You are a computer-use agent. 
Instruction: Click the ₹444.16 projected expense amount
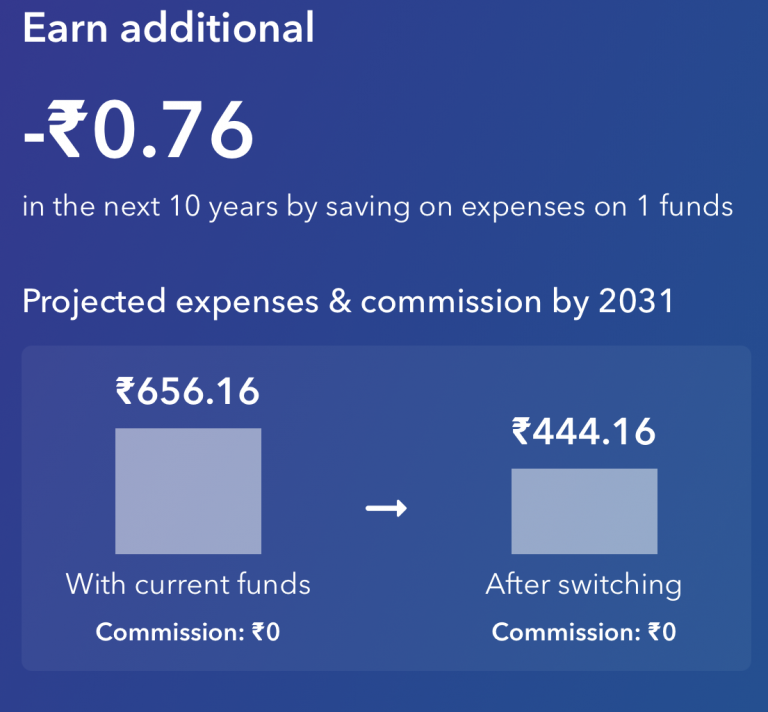(x=583, y=431)
